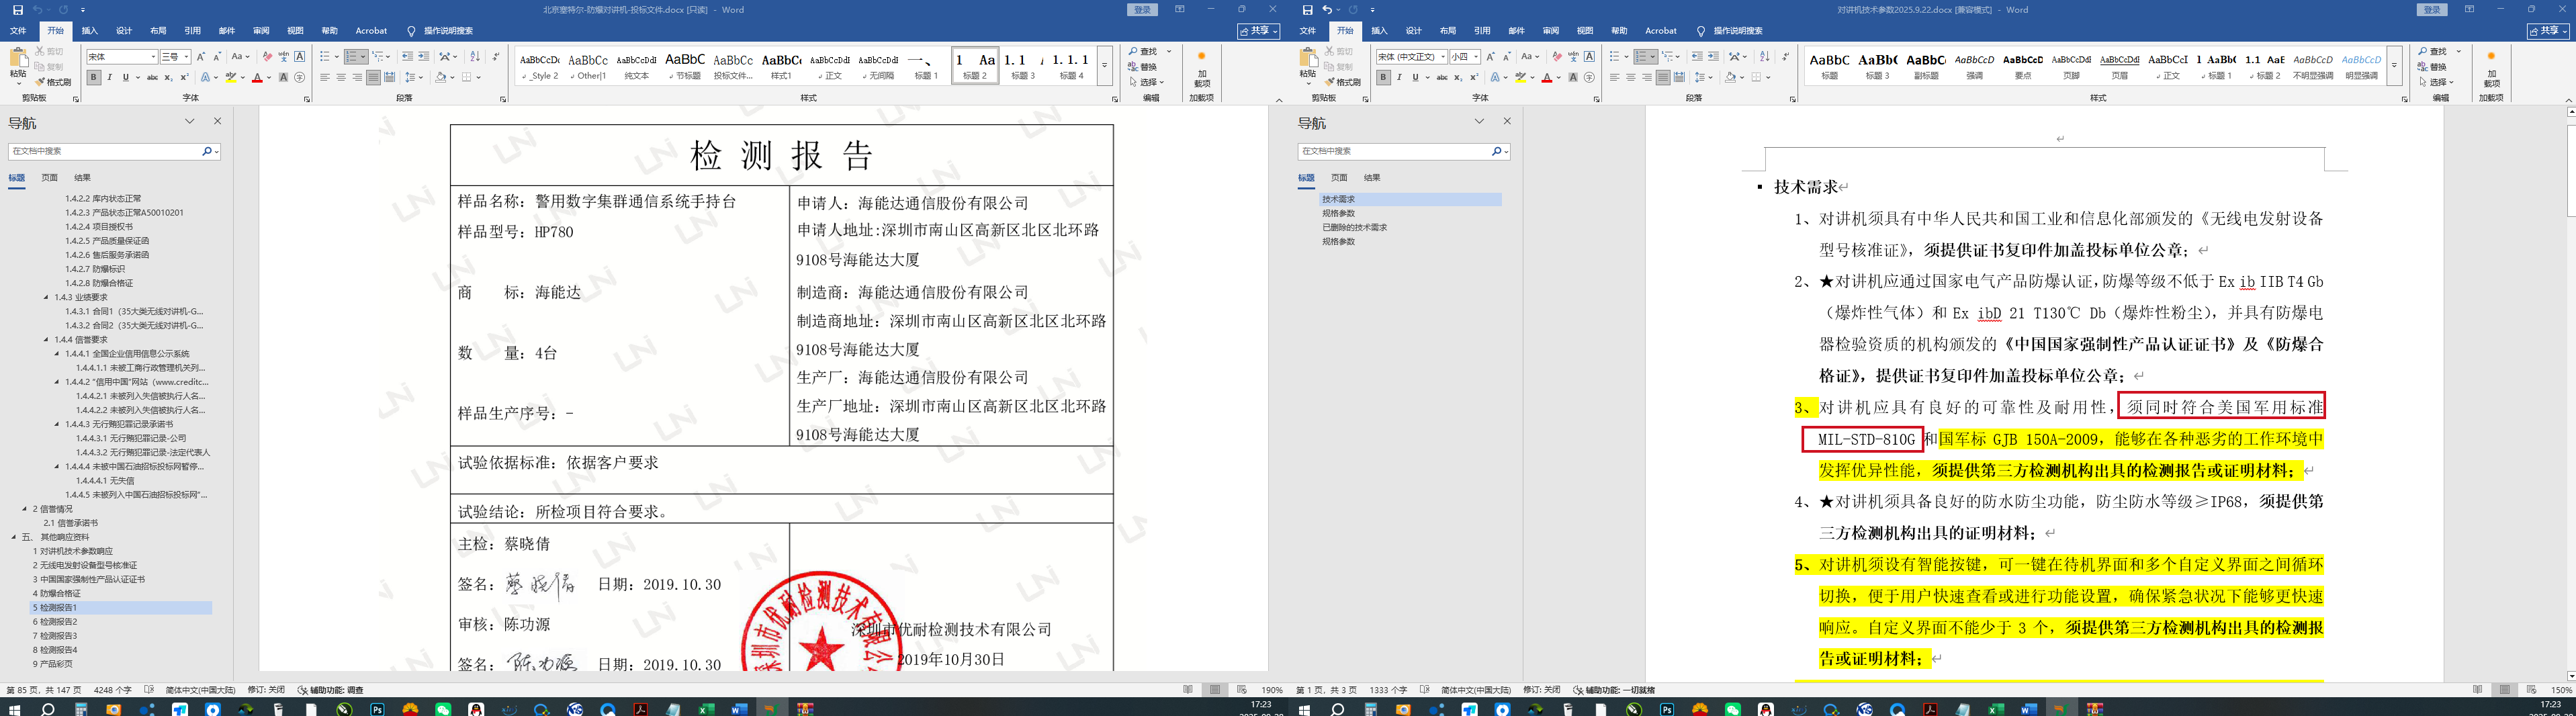
Task: Open the phonetic guide in the right window
Action: [1573, 57]
